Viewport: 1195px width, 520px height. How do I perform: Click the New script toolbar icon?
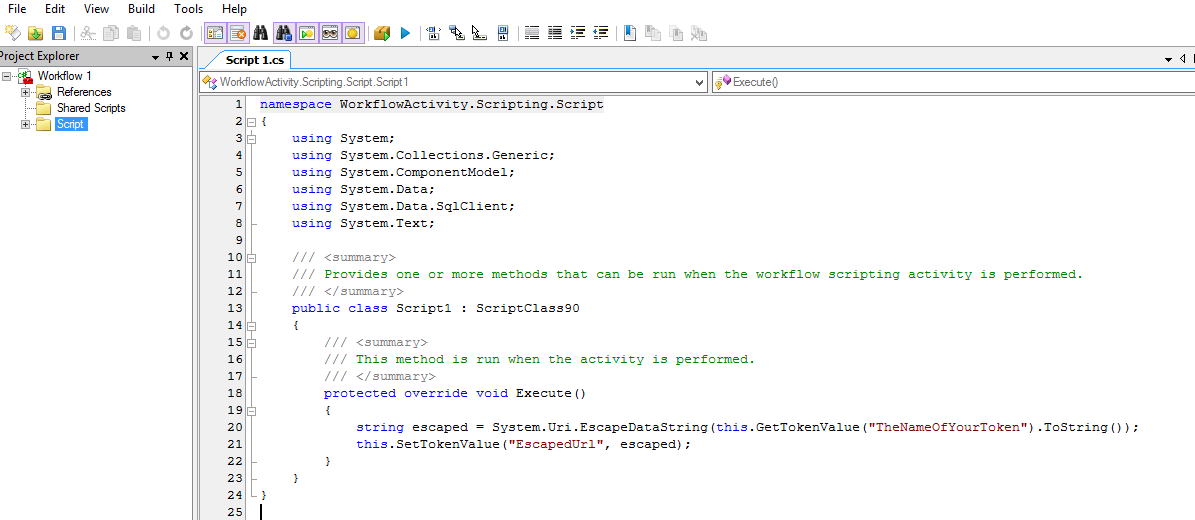[x=12, y=33]
